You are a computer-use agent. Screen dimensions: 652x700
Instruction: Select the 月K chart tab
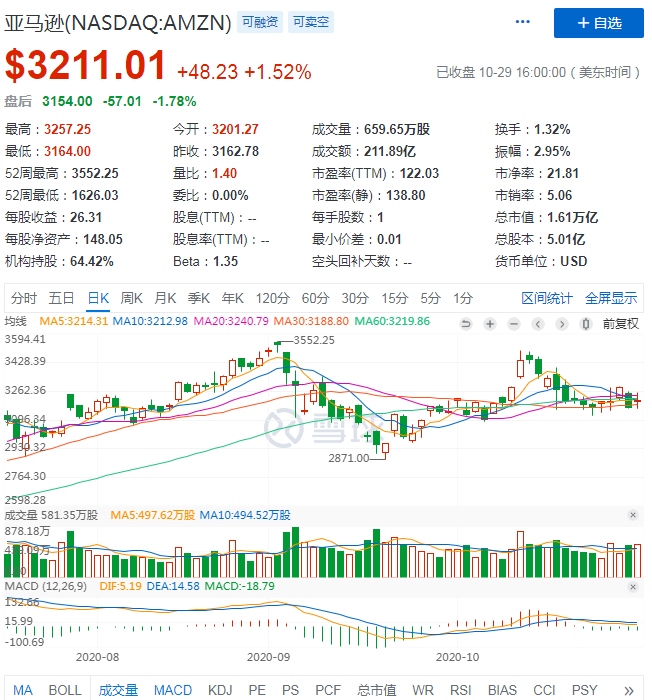point(165,298)
